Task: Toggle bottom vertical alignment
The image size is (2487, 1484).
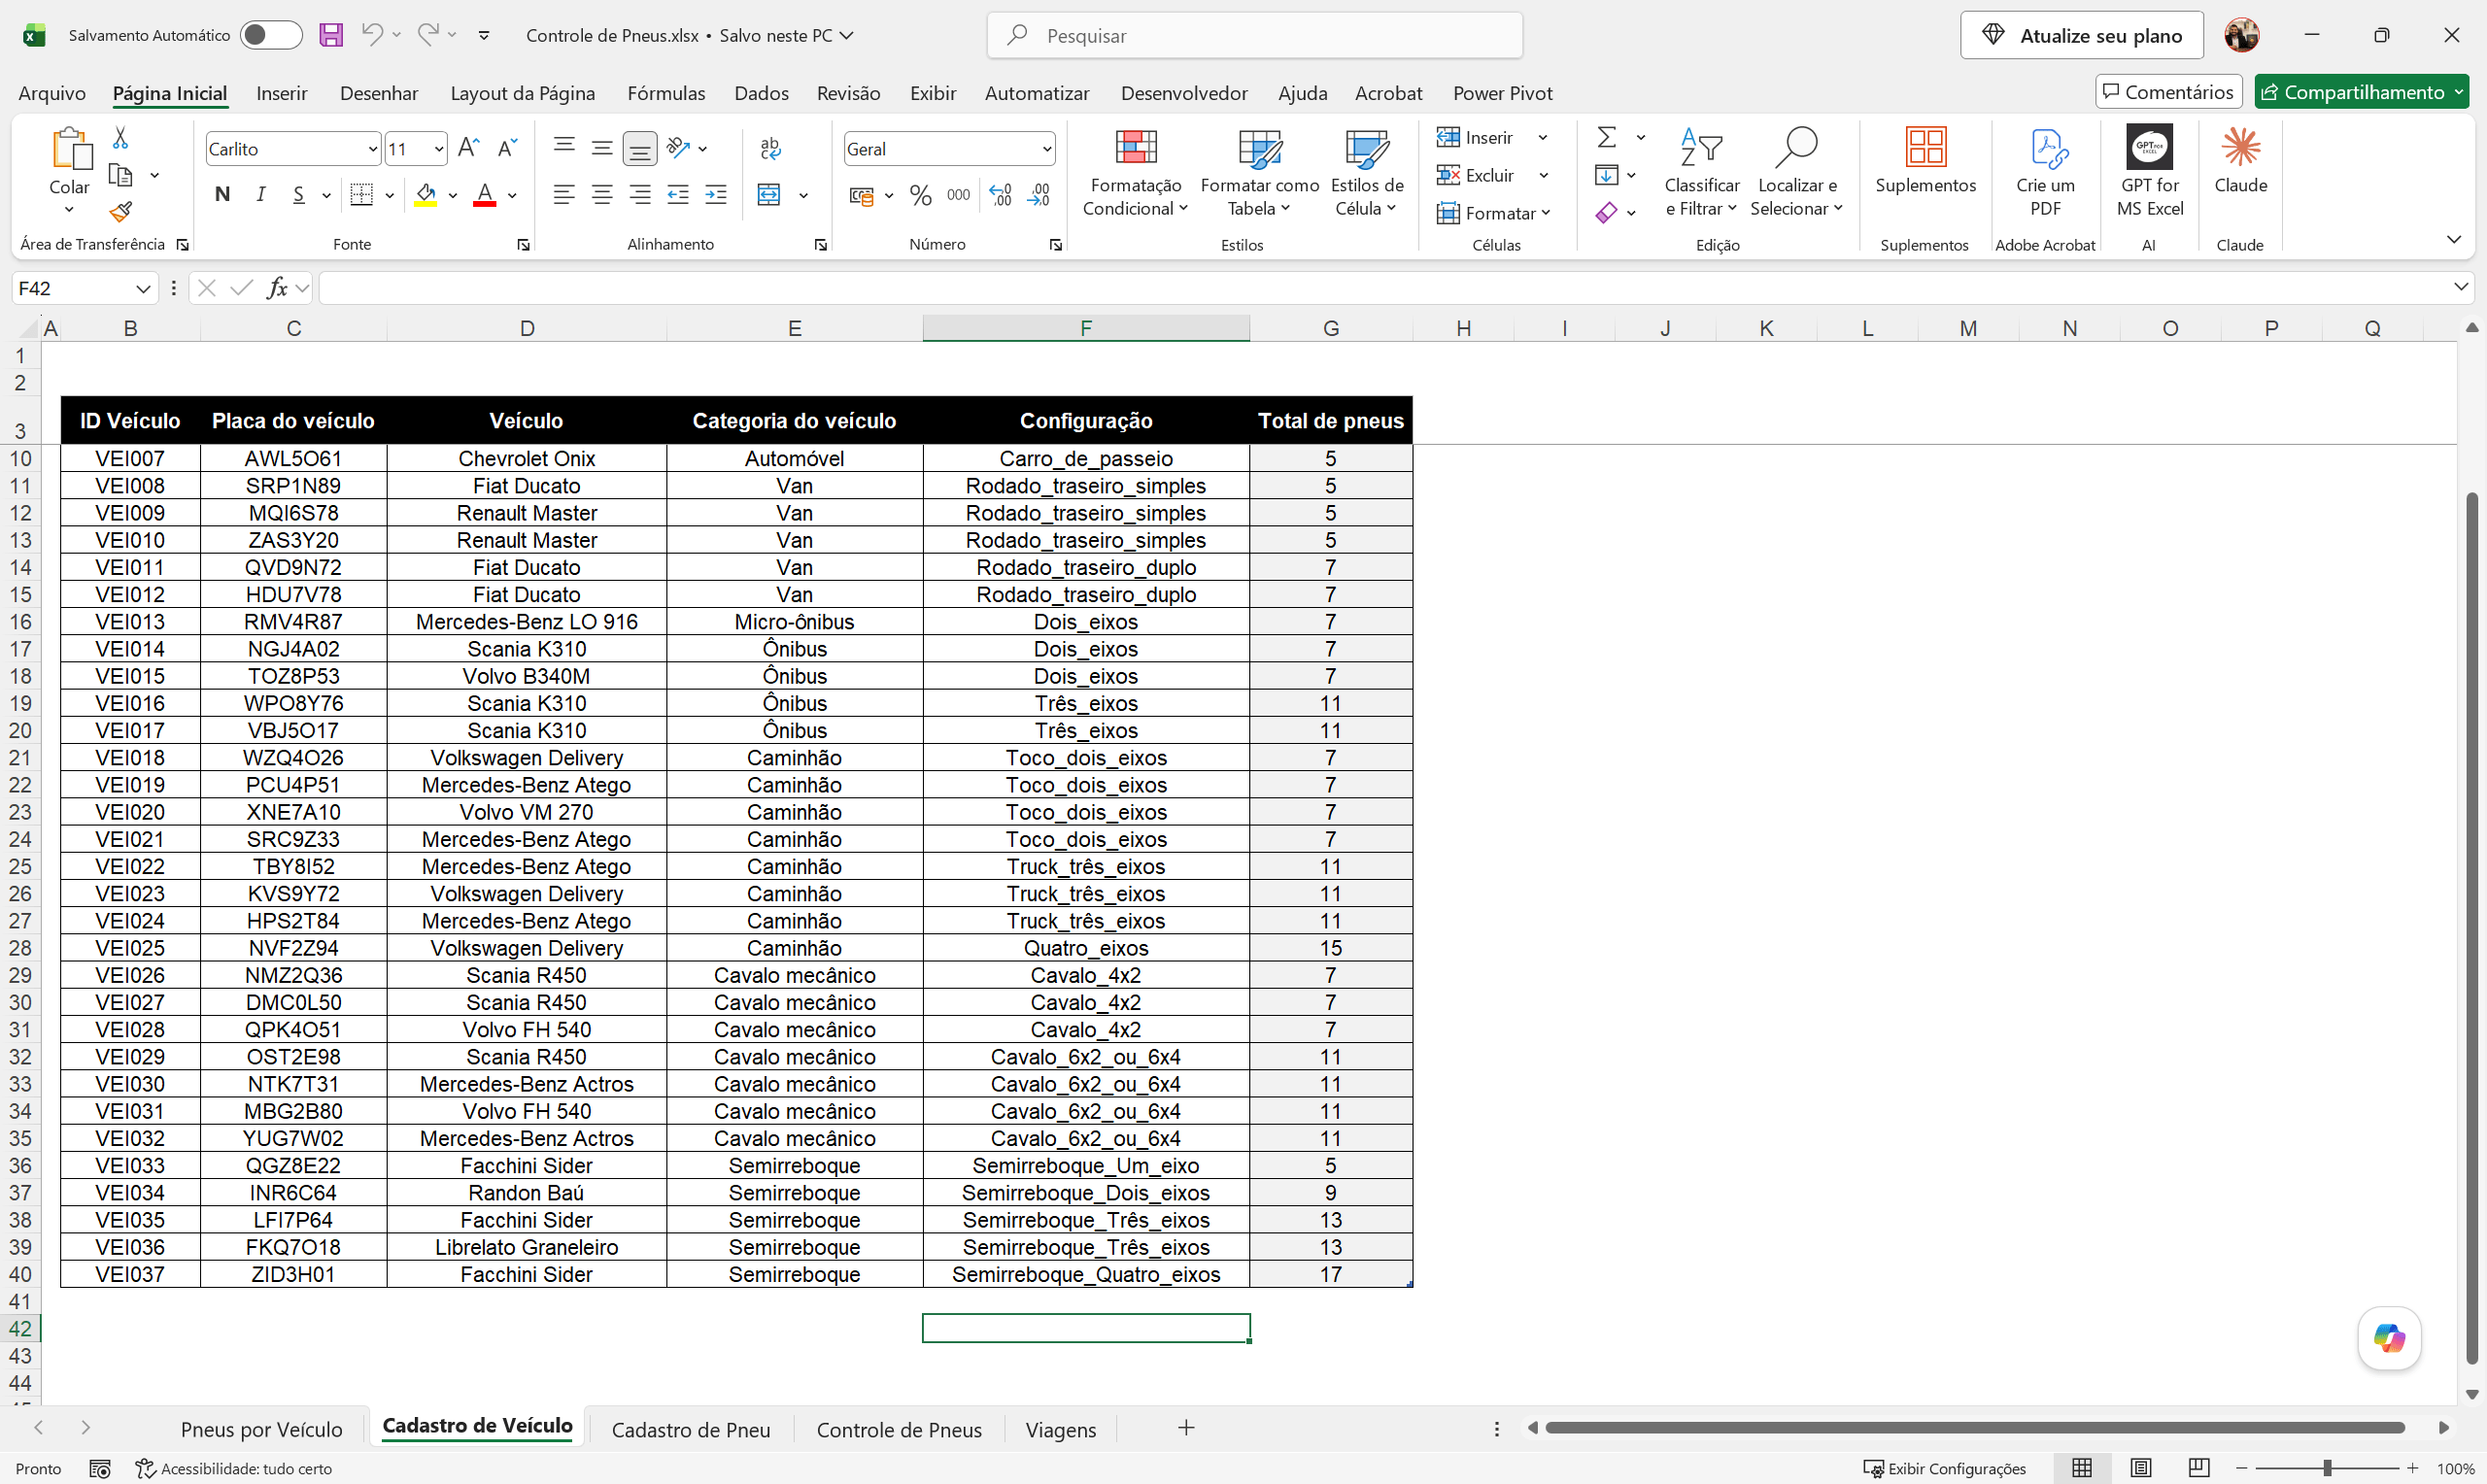Action: click(640, 148)
